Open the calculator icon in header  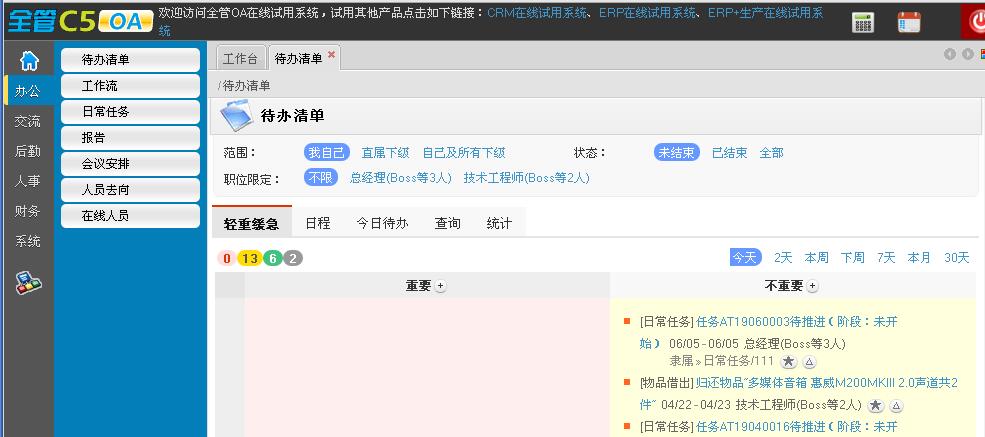coord(863,22)
